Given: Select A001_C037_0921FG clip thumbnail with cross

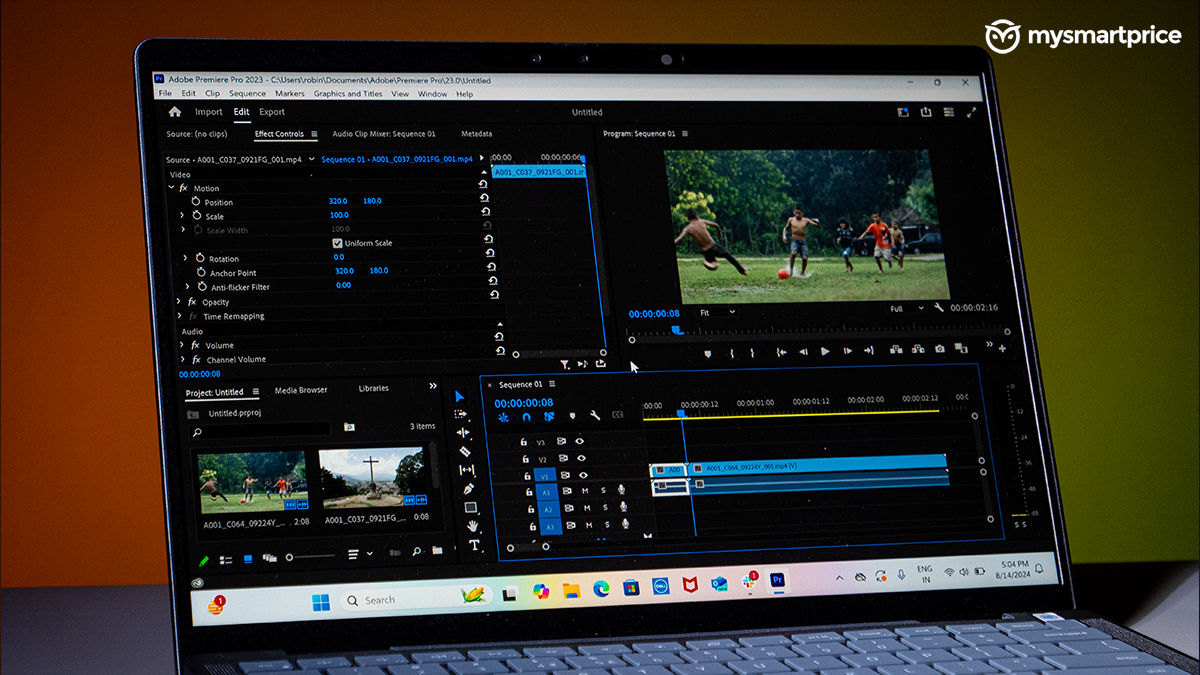Looking at the screenshot, I should [372, 478].
